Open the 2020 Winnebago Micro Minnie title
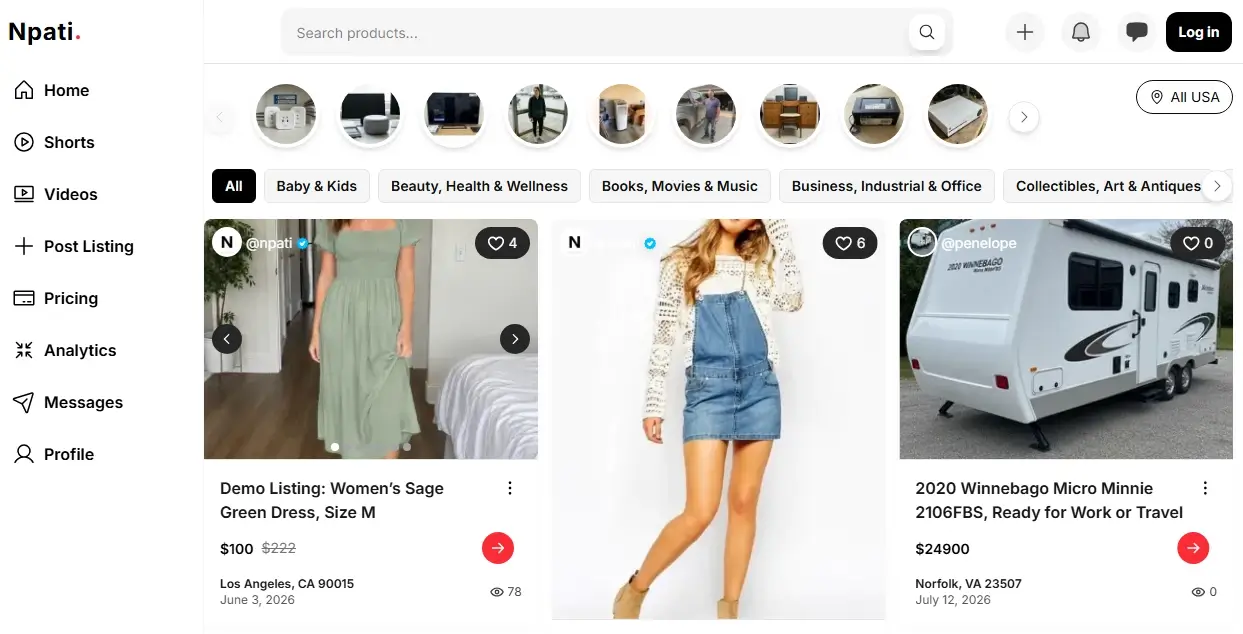This screenshot has width=1243, height=634. pos(1049,500)
